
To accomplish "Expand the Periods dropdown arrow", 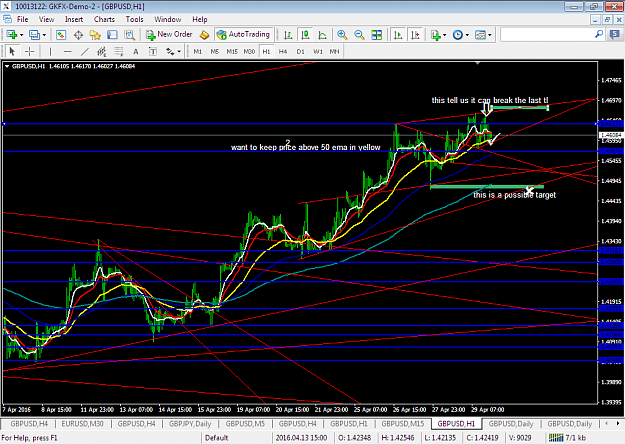I will (x=467, y=35).
